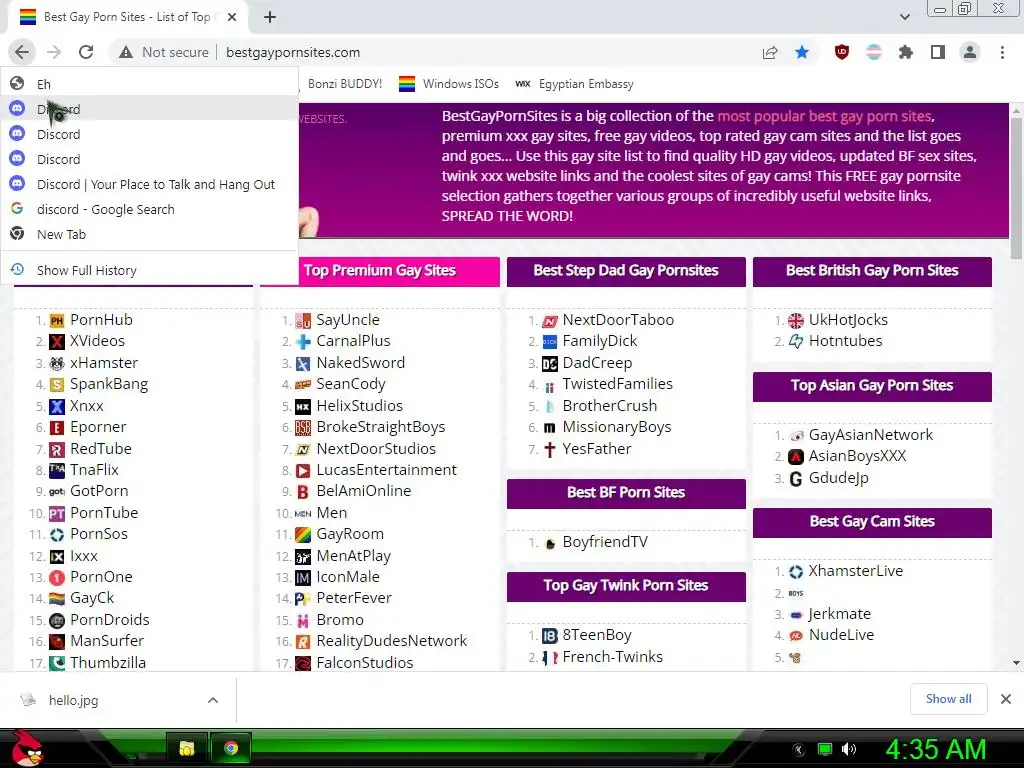The height and width of the screenshot is (768, 1024).
Task: Click the Not secure warning icon
Action: 126,52
